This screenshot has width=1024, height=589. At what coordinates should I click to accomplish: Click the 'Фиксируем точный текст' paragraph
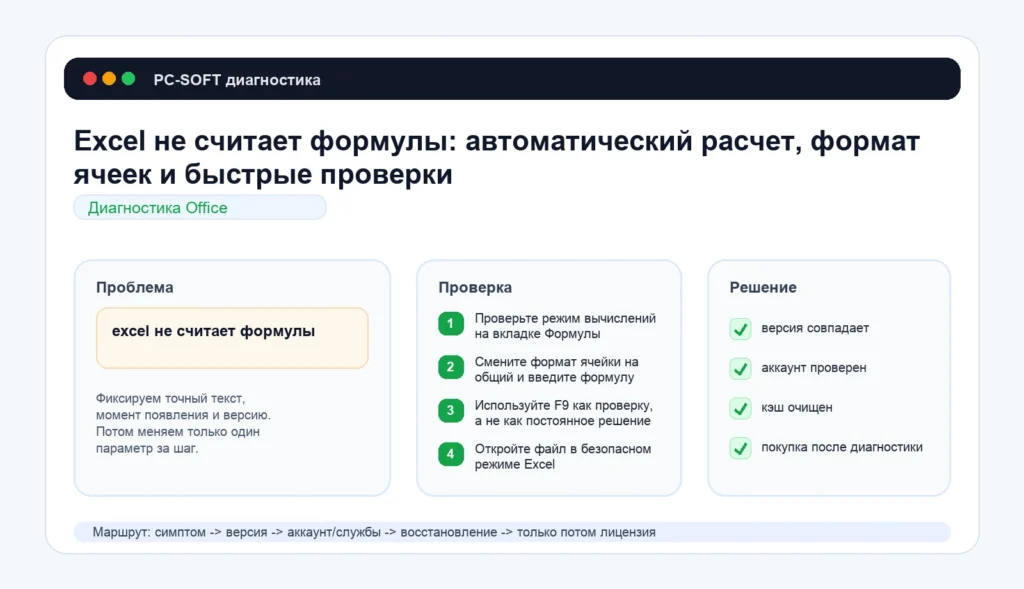(183, 423)
